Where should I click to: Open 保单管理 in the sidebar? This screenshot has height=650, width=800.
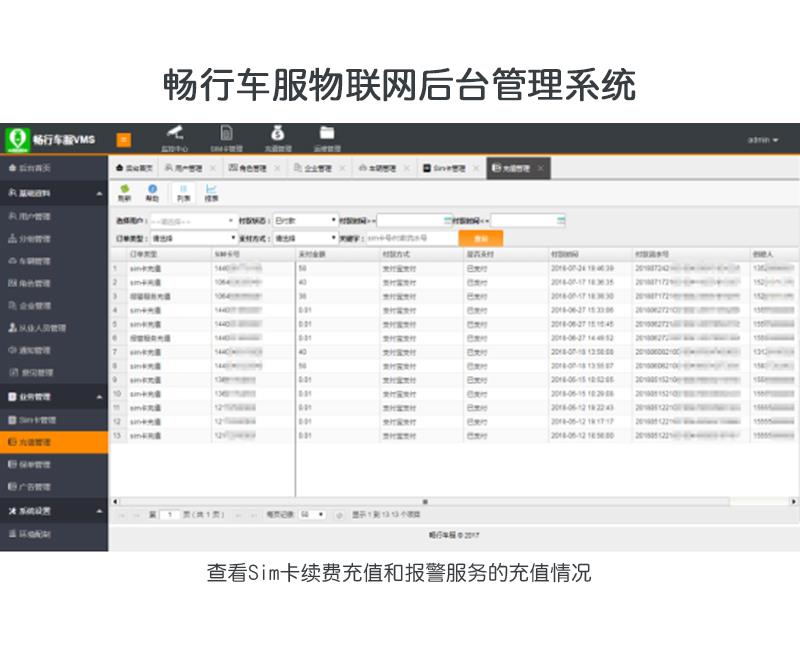36,465
